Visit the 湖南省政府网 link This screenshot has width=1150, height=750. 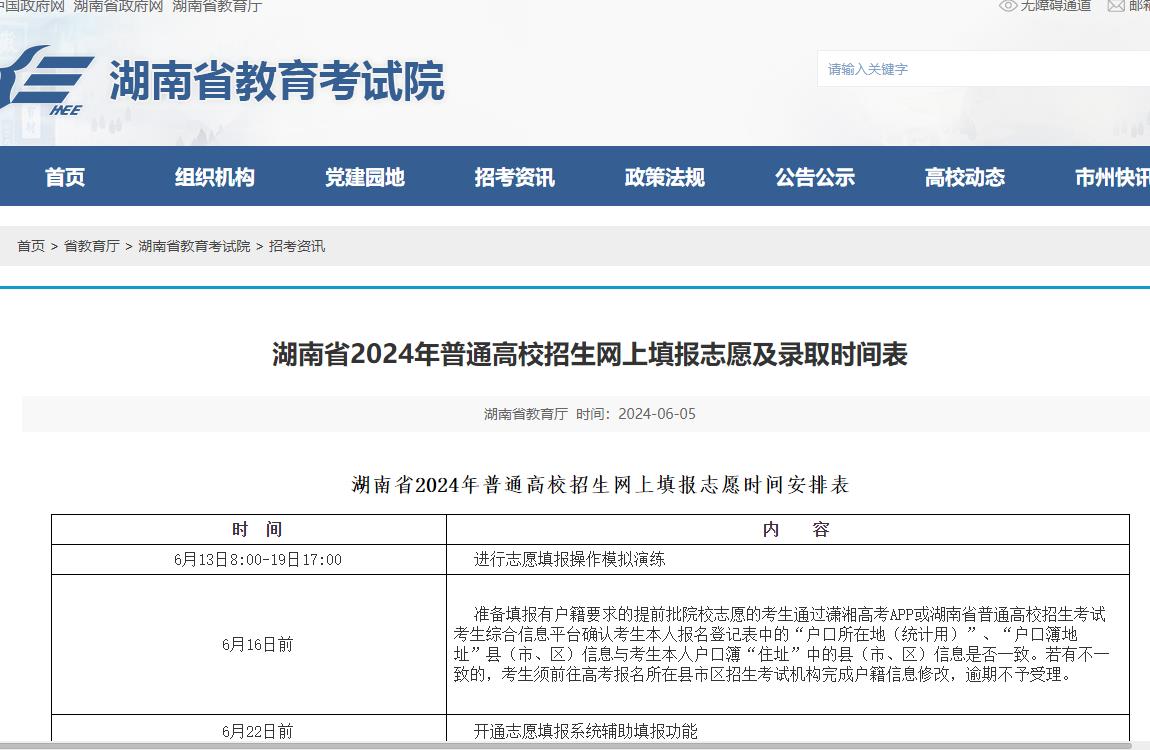[113, 8]
